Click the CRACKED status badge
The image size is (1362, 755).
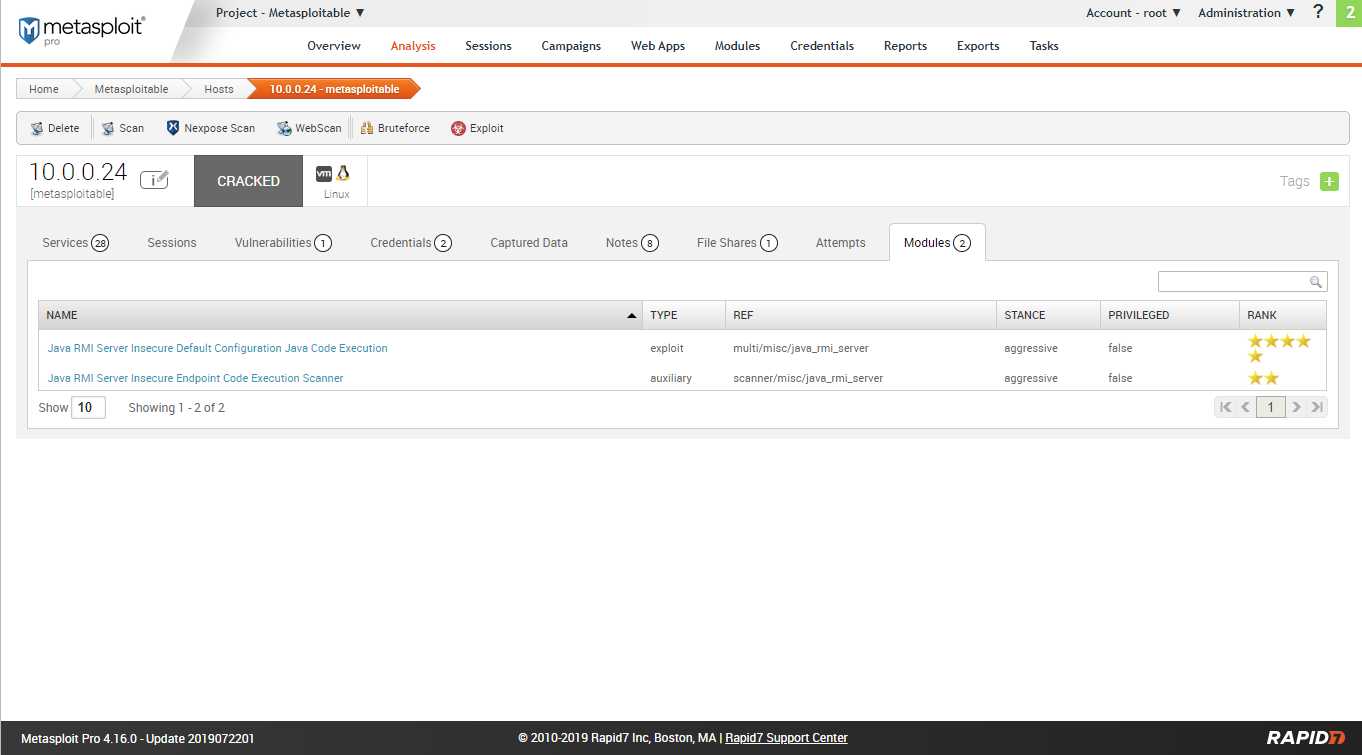click(x=248, y=181)
